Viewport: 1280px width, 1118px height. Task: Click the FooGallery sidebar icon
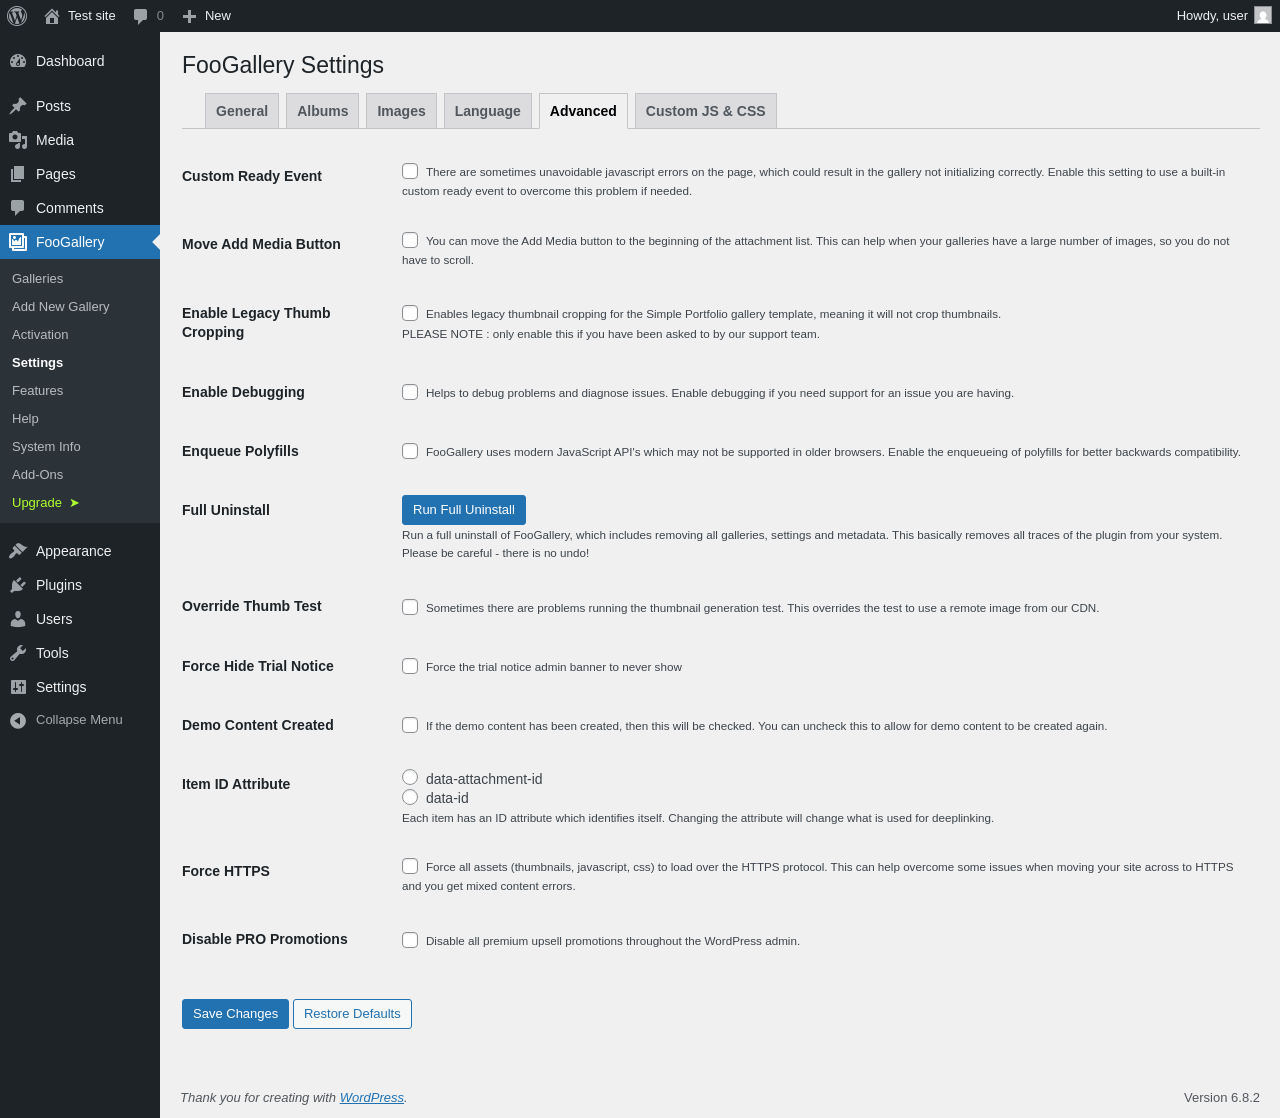[x=18, y=242]
